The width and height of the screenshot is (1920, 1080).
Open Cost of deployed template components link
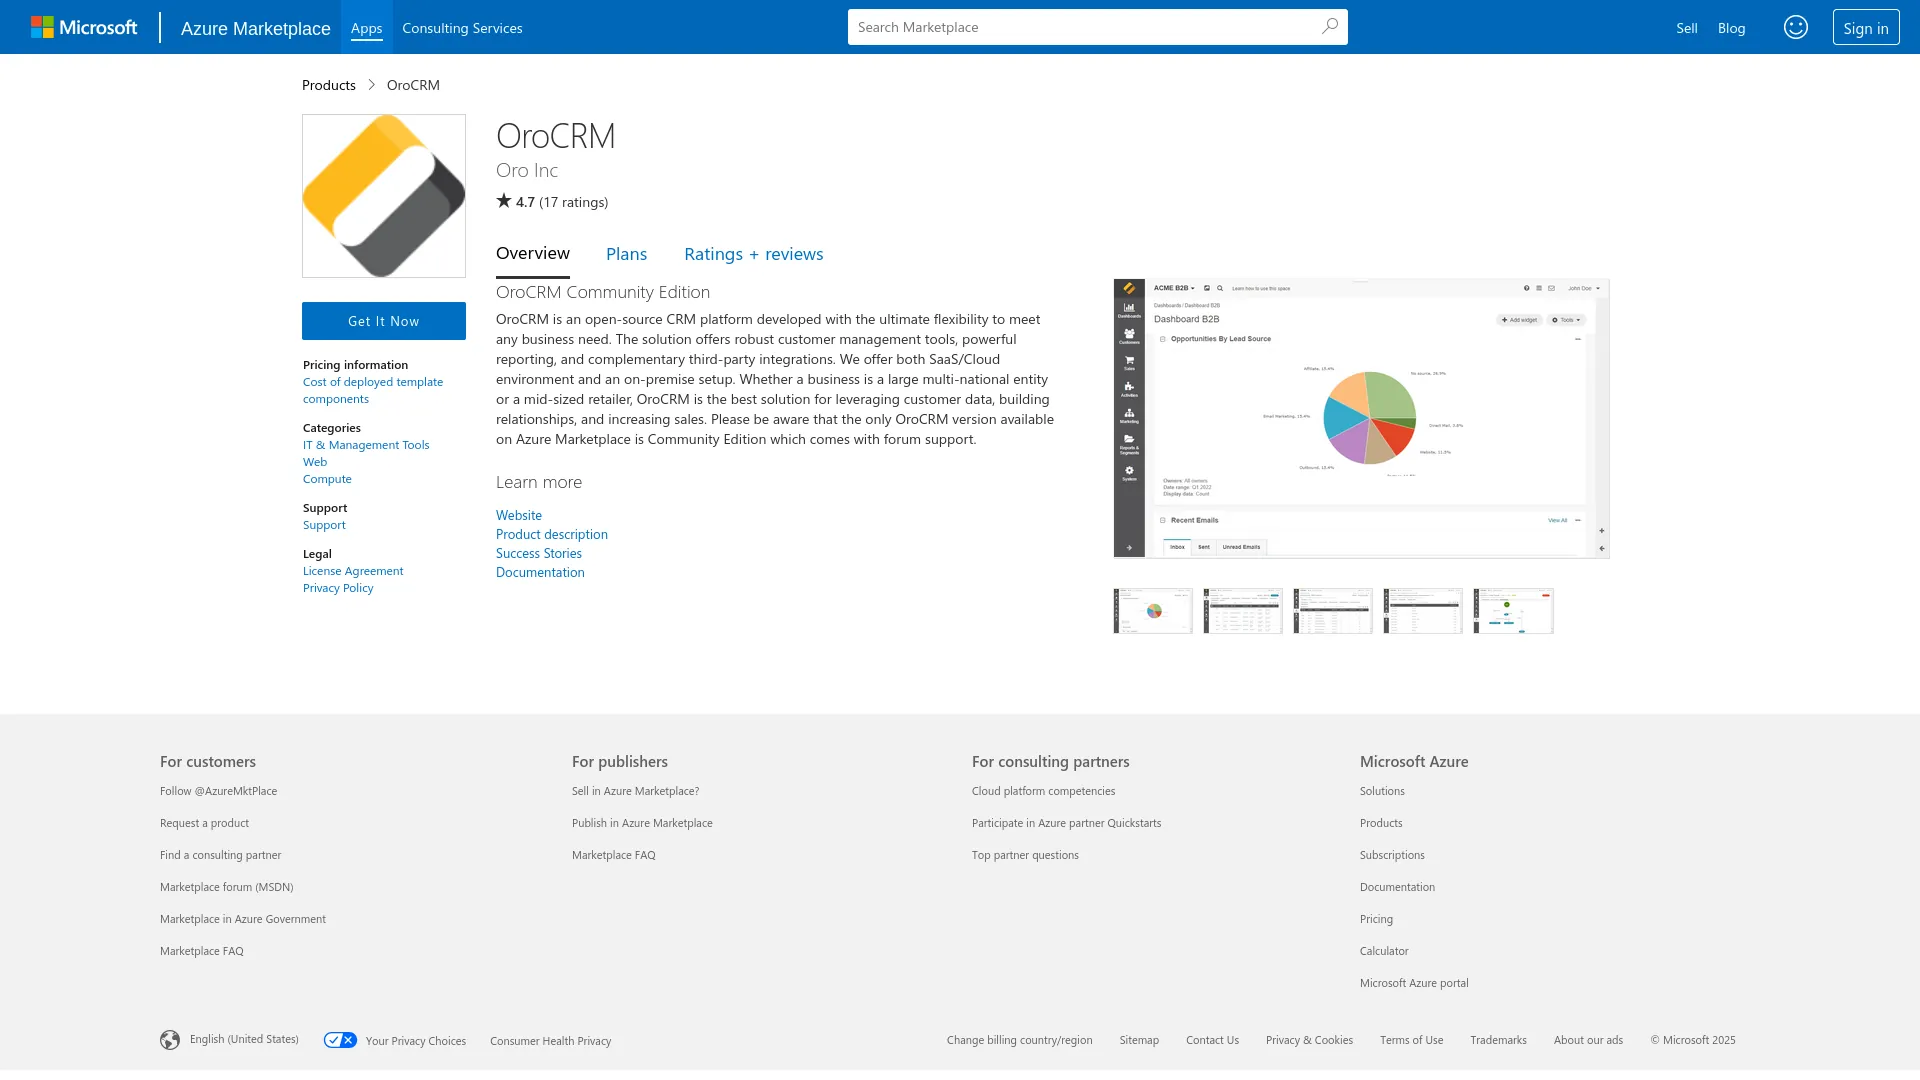point(373,390)
